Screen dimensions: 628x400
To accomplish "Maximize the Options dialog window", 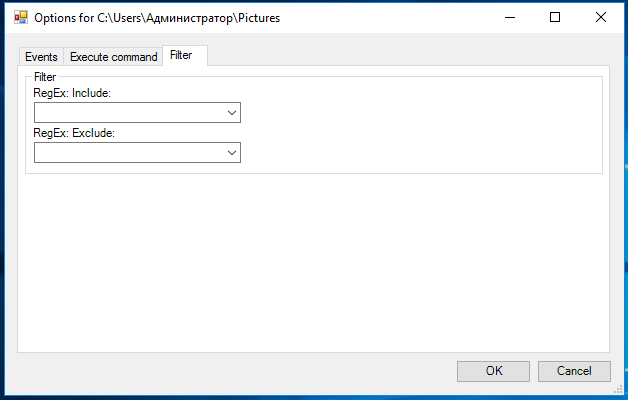I will click(x=555, y=17).
